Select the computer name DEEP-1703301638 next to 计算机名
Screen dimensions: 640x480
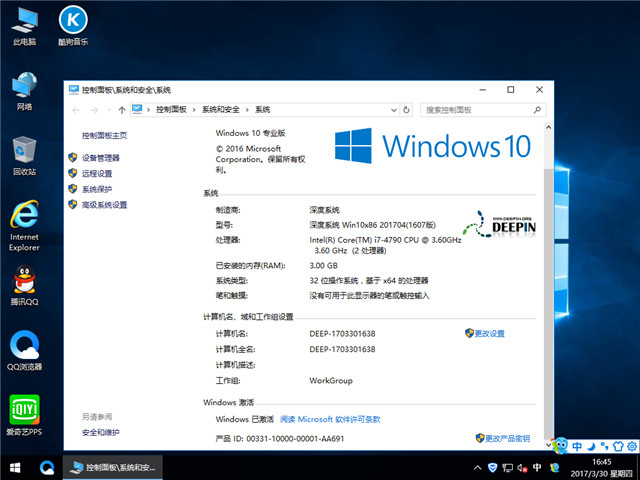[342, 334]
